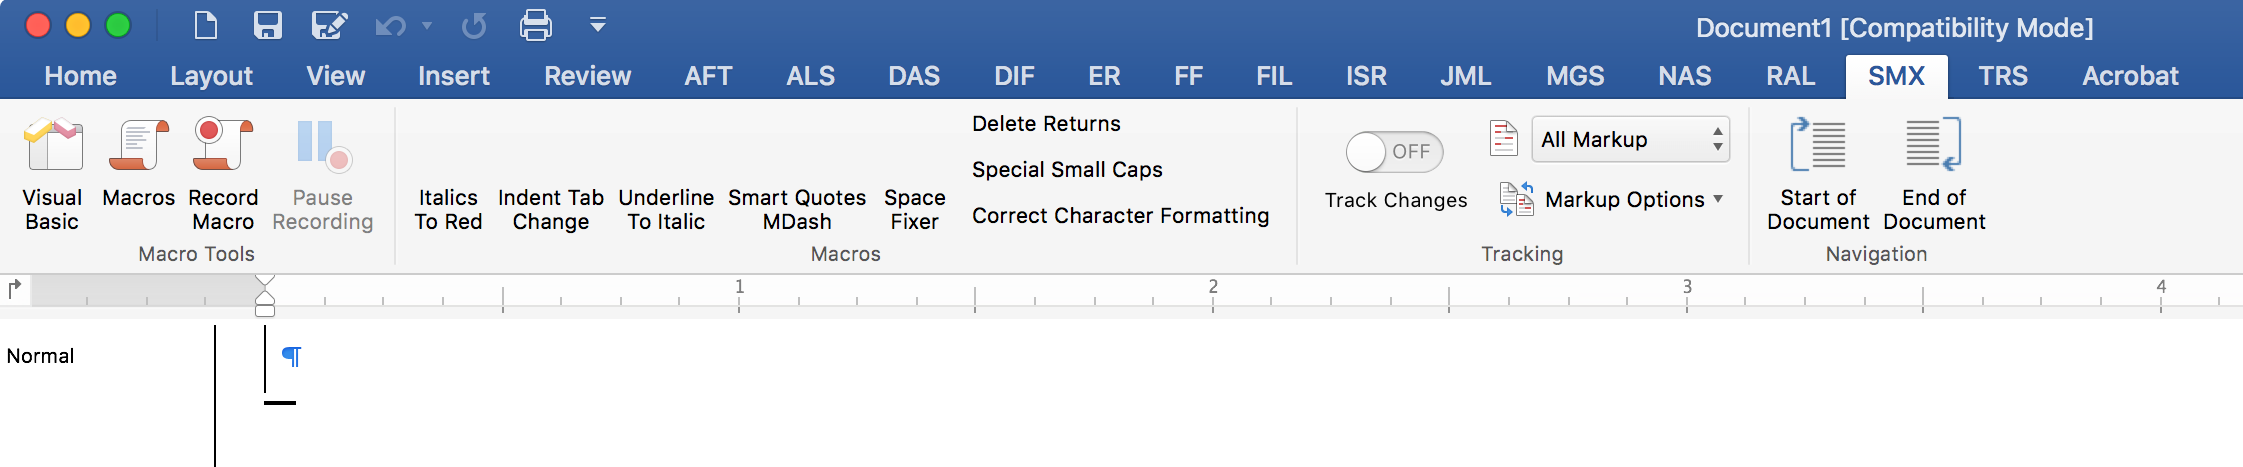2243x467 pixels.
Task: Open the Customize Quick Access Toolbar arrow
Action: [x=598, y=25]
